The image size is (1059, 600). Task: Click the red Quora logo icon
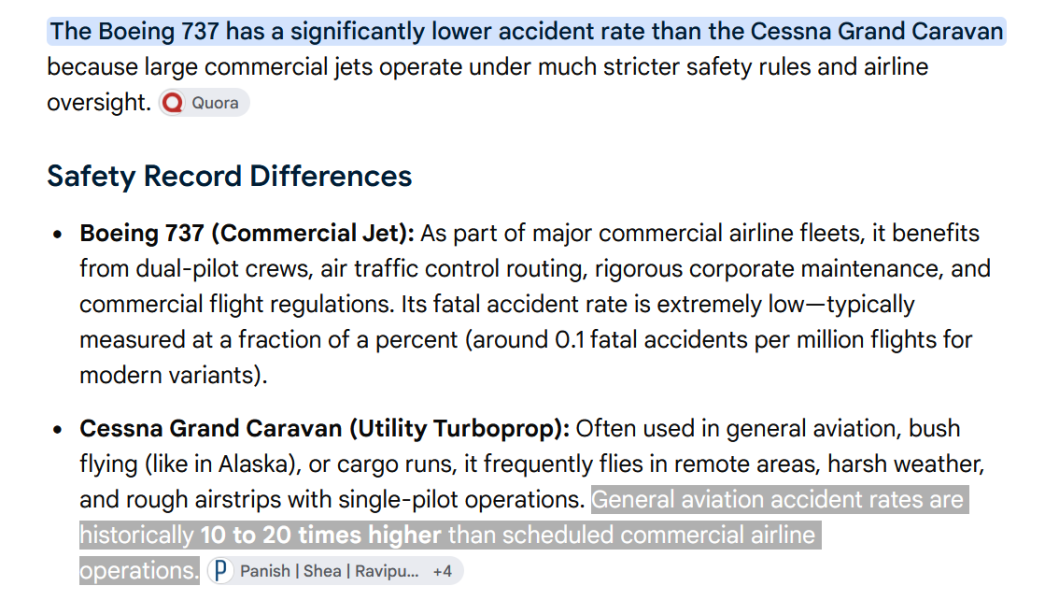[173, 103]
